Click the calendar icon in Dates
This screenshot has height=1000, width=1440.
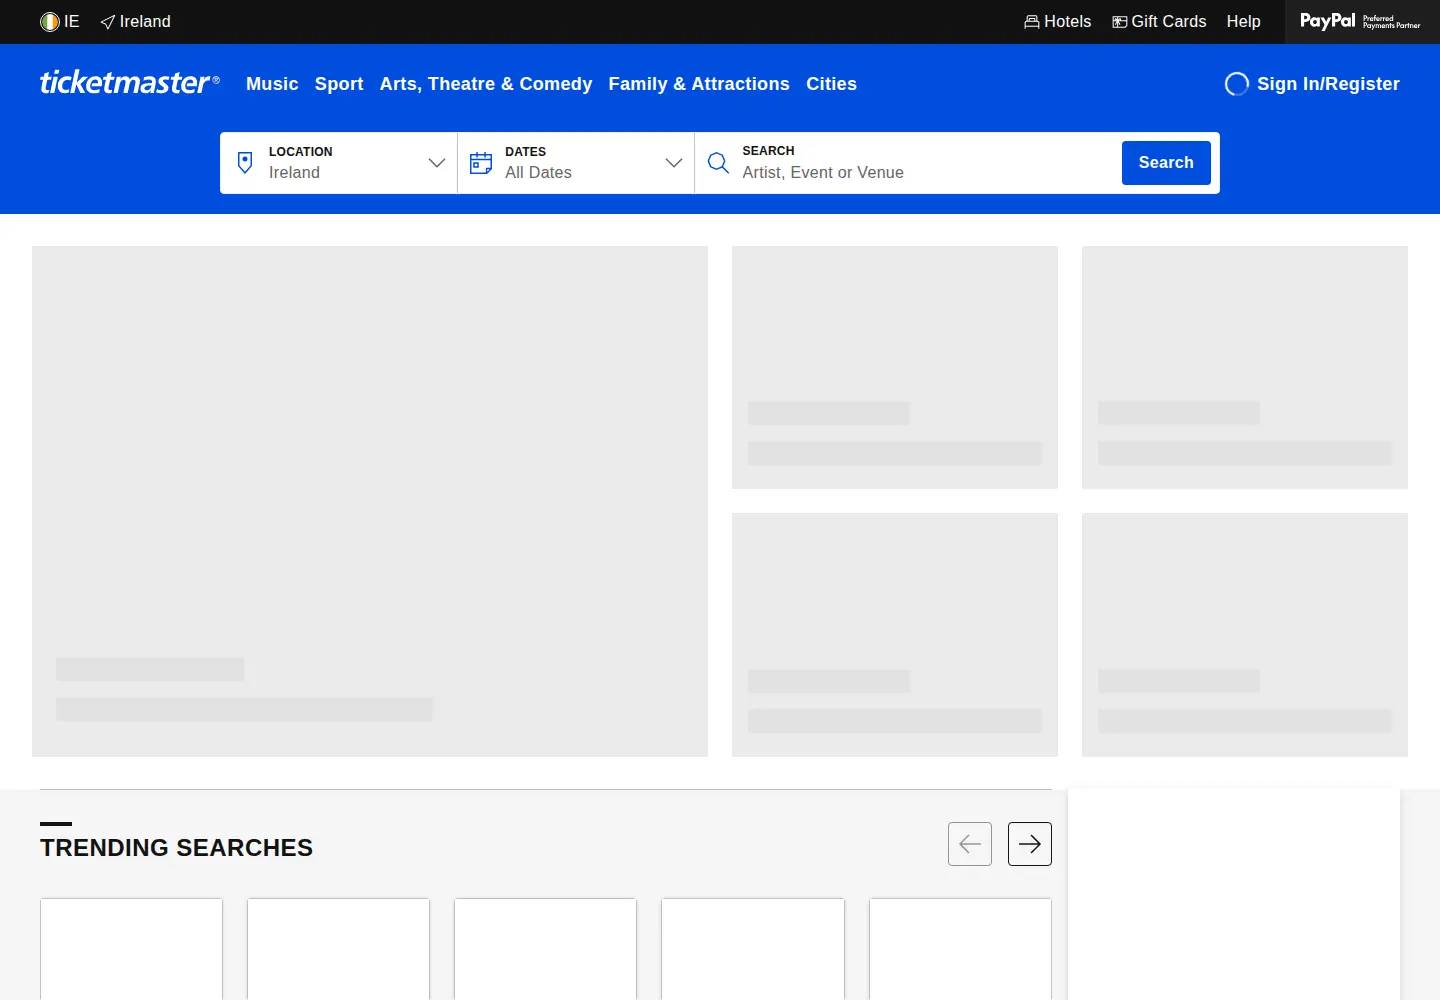point(481,163)
